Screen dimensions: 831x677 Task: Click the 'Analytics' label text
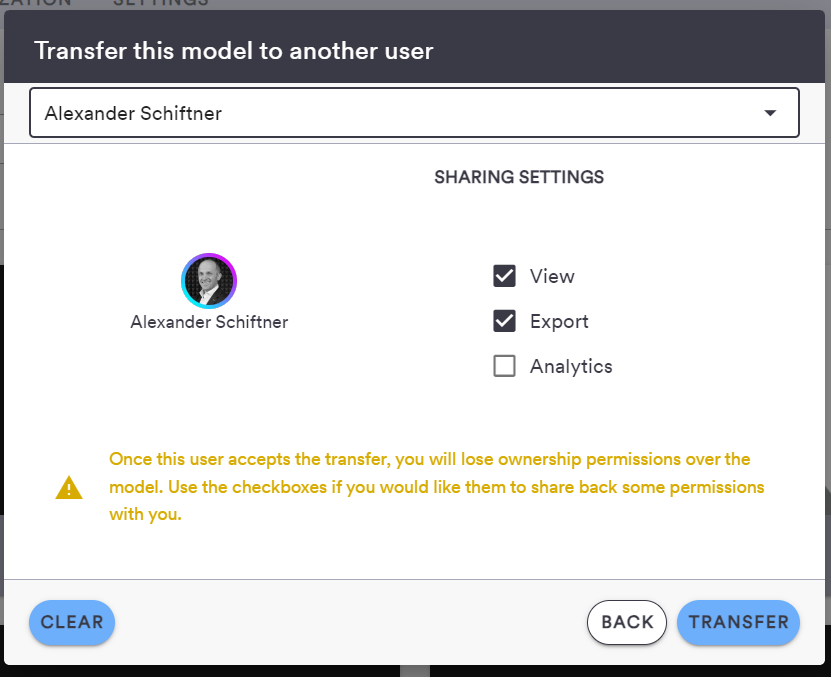571,366
